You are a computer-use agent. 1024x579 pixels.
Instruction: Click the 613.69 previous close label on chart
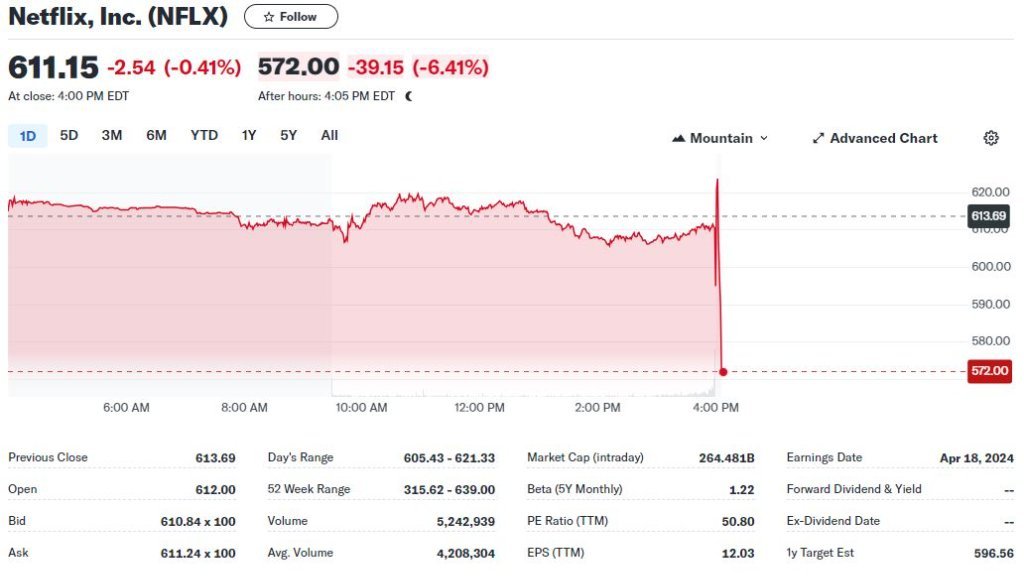[x=988, y=215]
